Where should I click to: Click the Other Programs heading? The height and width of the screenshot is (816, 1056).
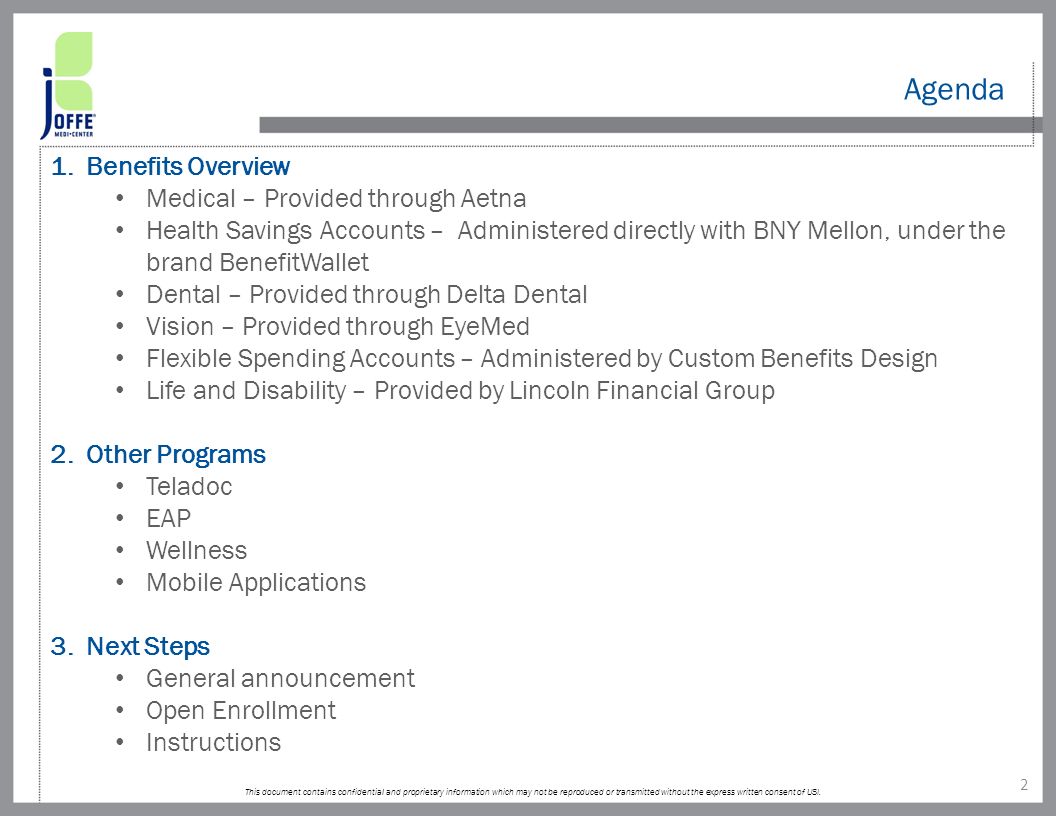(176, 454)
